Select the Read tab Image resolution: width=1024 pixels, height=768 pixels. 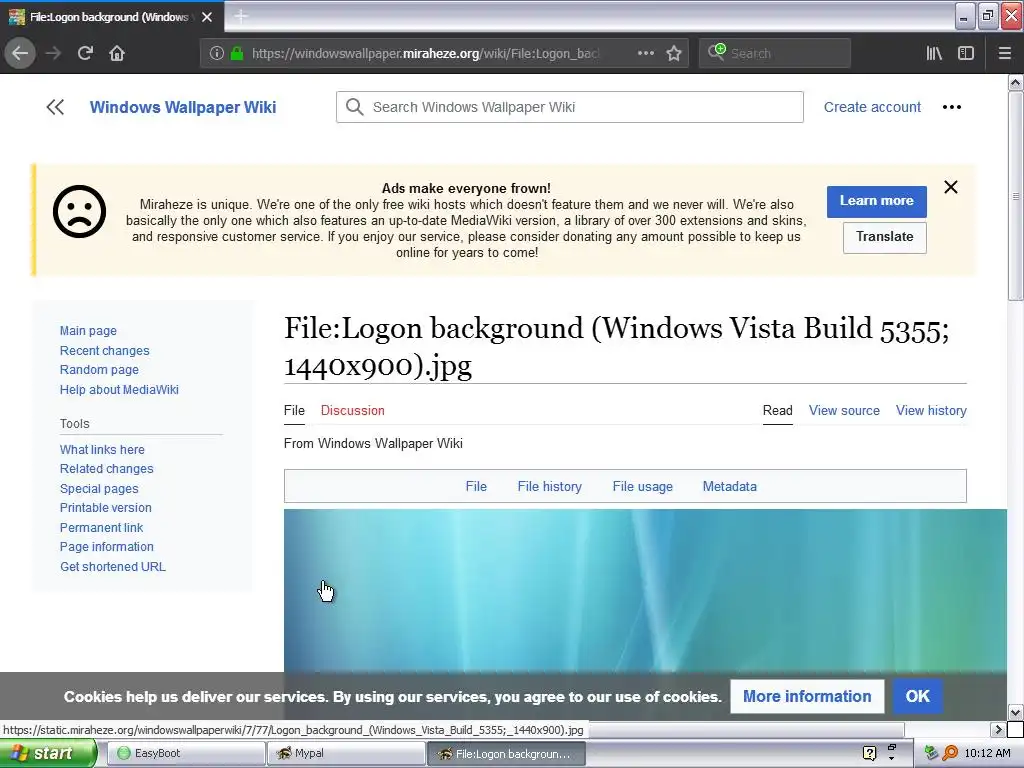[777, 411]
